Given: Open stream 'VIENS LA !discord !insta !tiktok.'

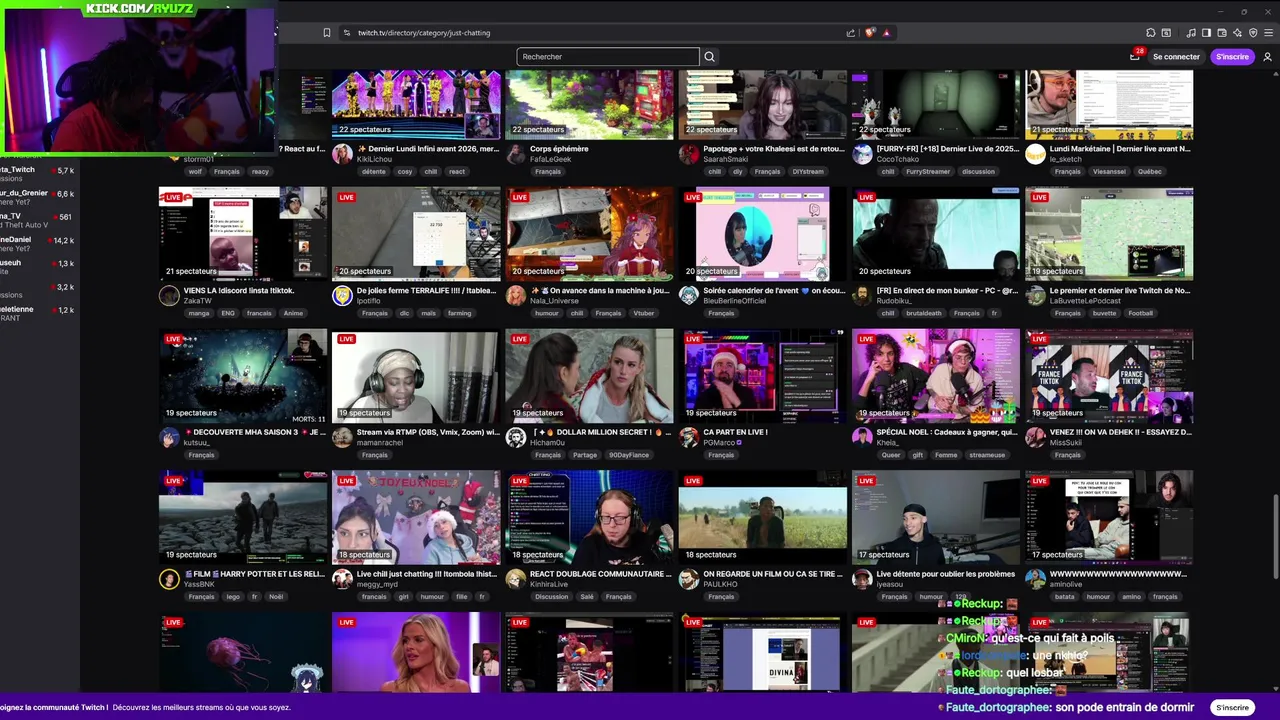Looking at the screenshot, I should pos(239,290).
